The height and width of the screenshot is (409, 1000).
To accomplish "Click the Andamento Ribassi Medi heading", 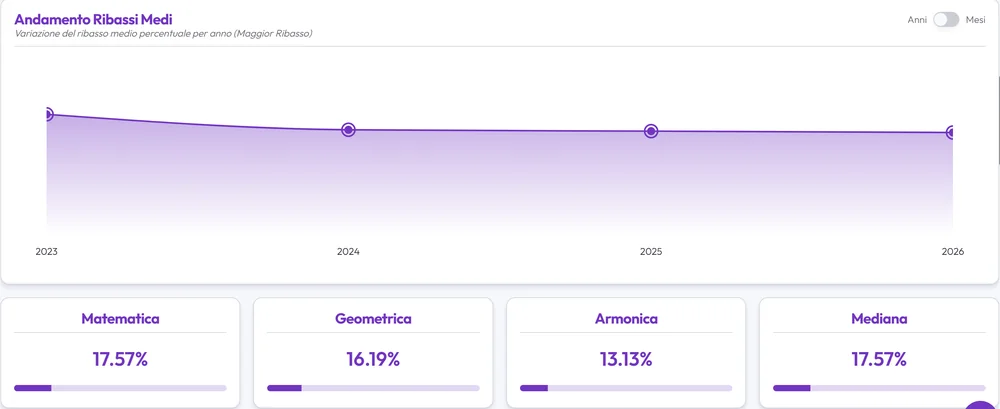I will click(93, 20).
